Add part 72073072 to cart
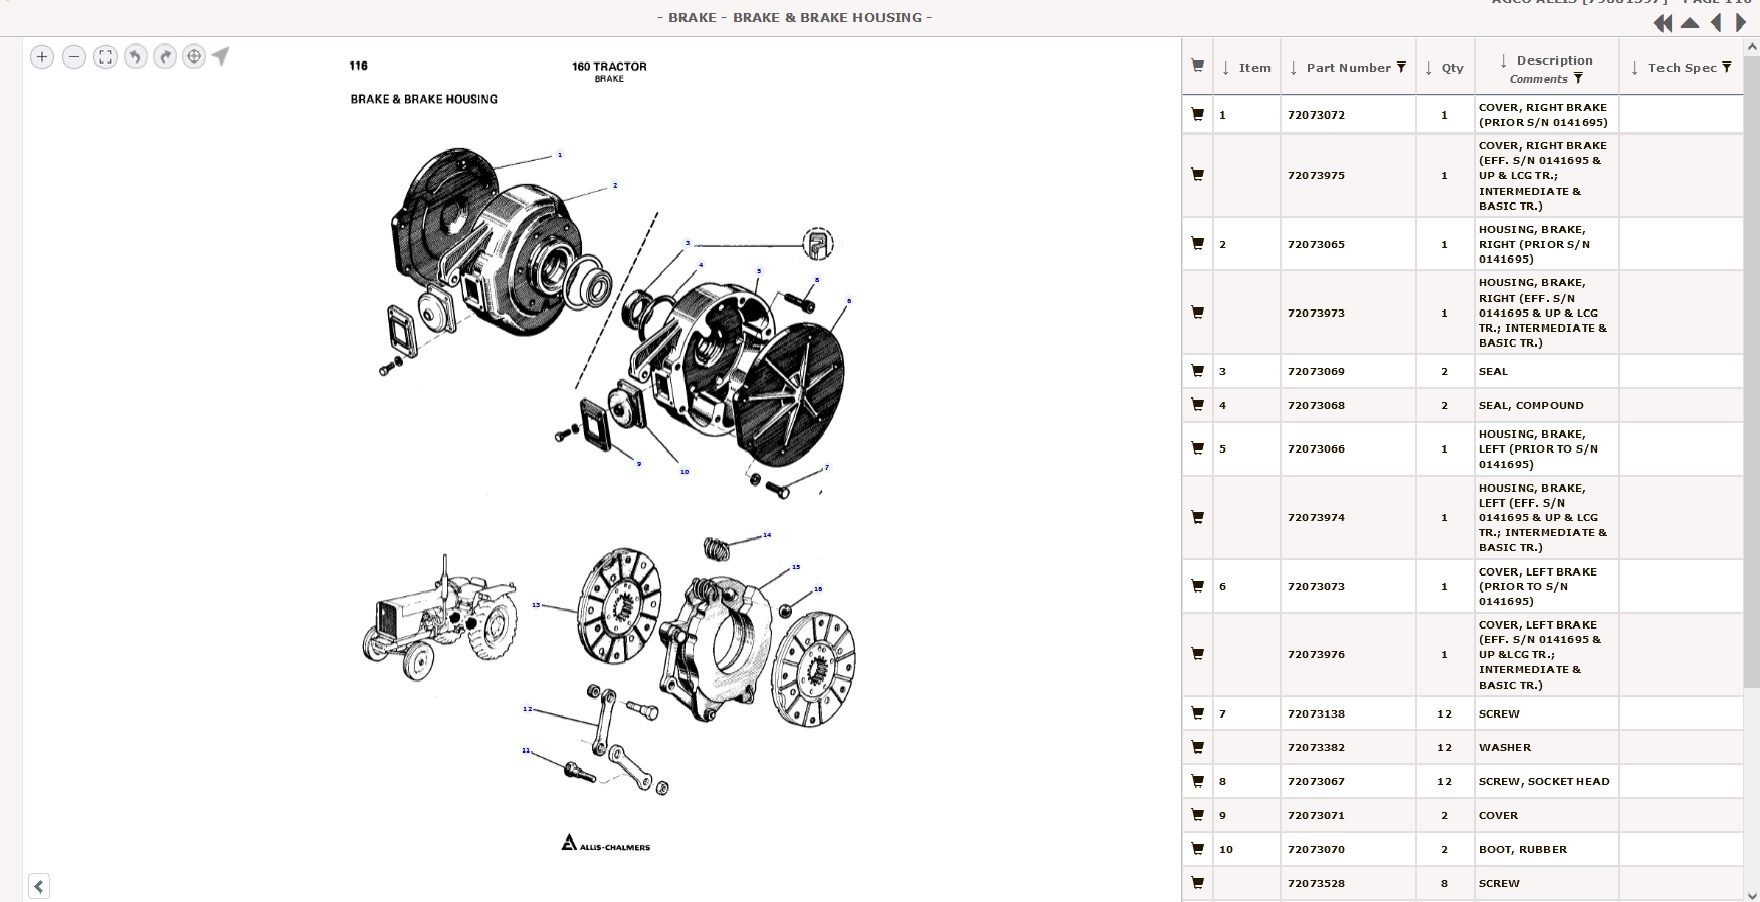Image resolution: width=1760 pixels, height=902 pixels. [x=1197, y=114]
